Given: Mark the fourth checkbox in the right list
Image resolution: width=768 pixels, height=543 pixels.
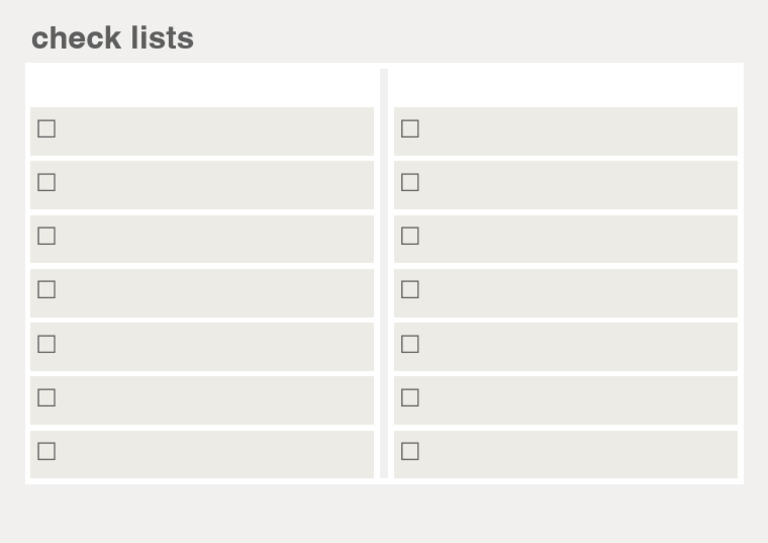Looking at the screenshot, I should pyautogui.click(x=410, y=290).
